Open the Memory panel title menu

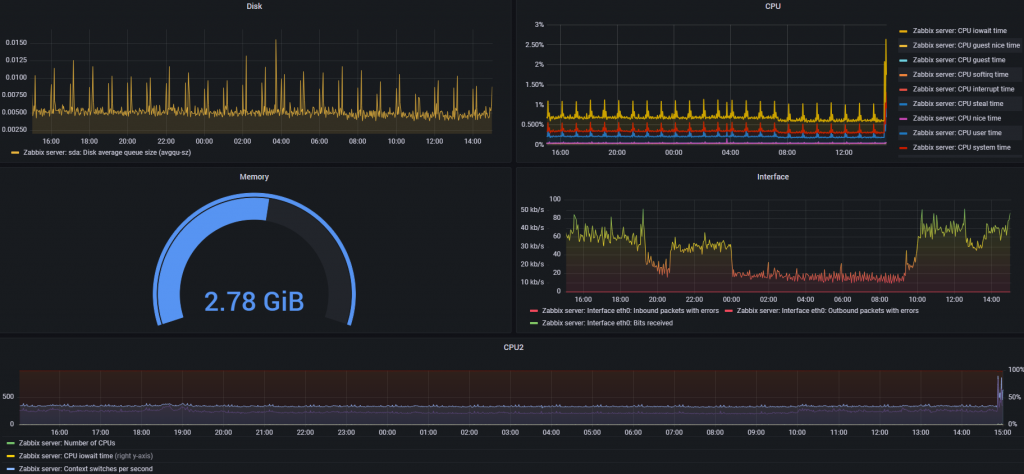click(x=255, y=176)
